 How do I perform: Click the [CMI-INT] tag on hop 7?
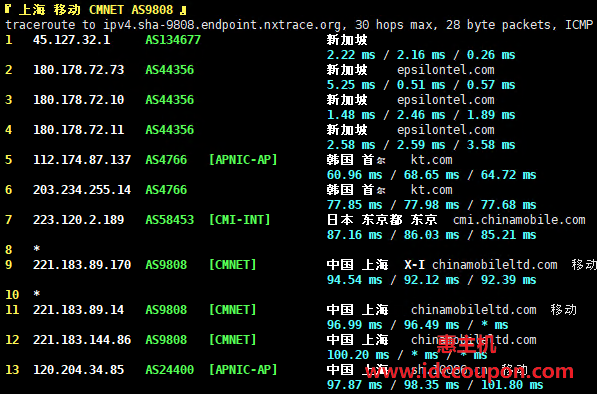point(239,220)
